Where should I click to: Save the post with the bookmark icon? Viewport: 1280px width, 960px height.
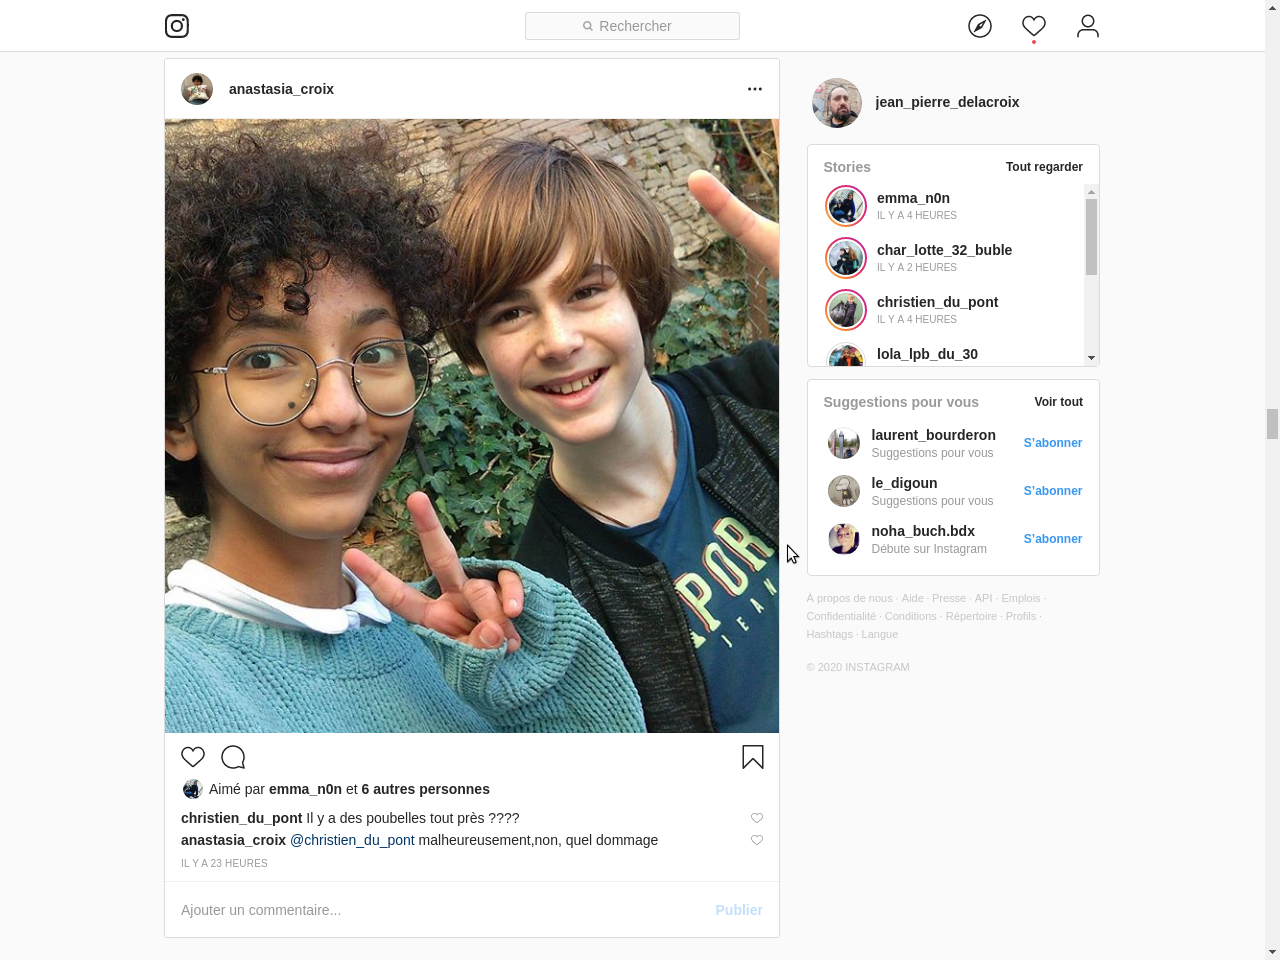click(x=753, y=757)
